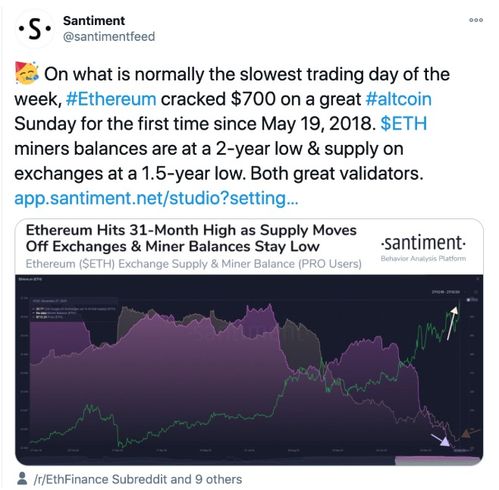Open /r/EthFinance Subreddit and 9 others
The image size is (499, 490).
click(x=137, y=479)
